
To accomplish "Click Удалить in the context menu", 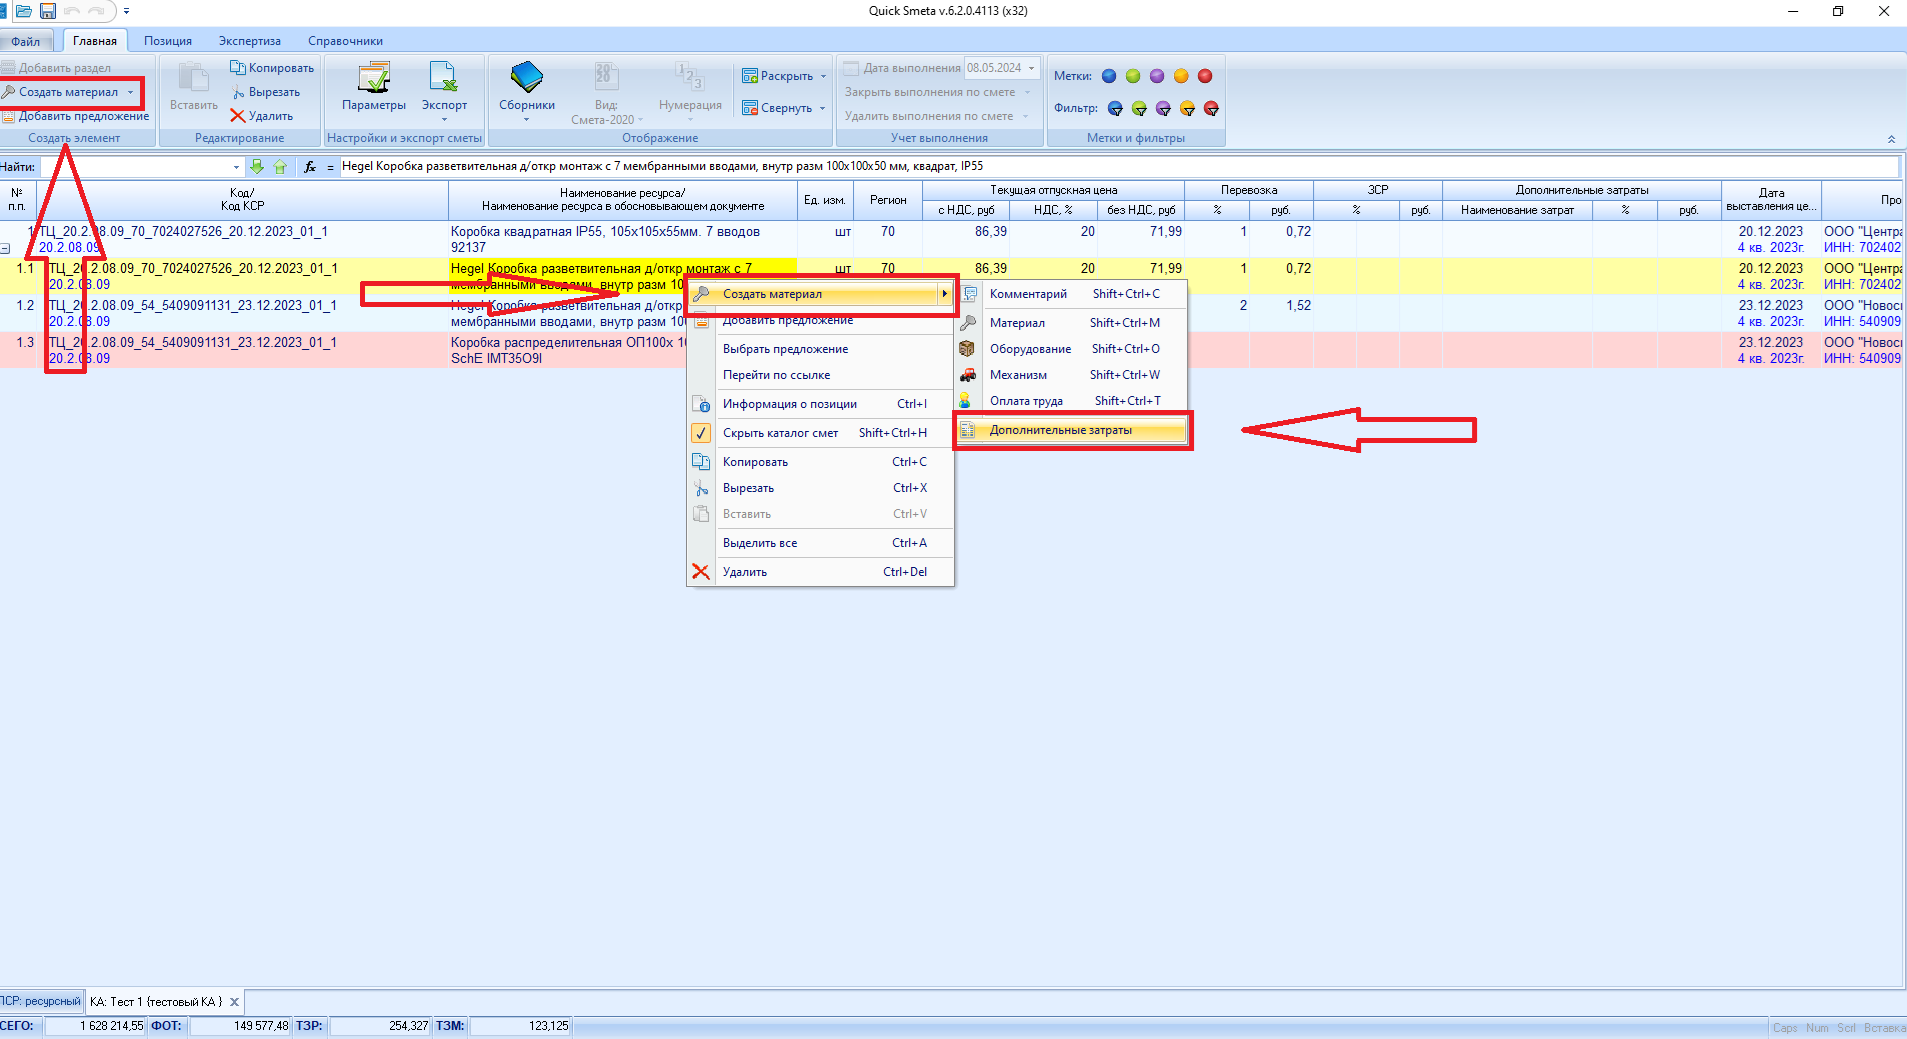I will (820, 572).
